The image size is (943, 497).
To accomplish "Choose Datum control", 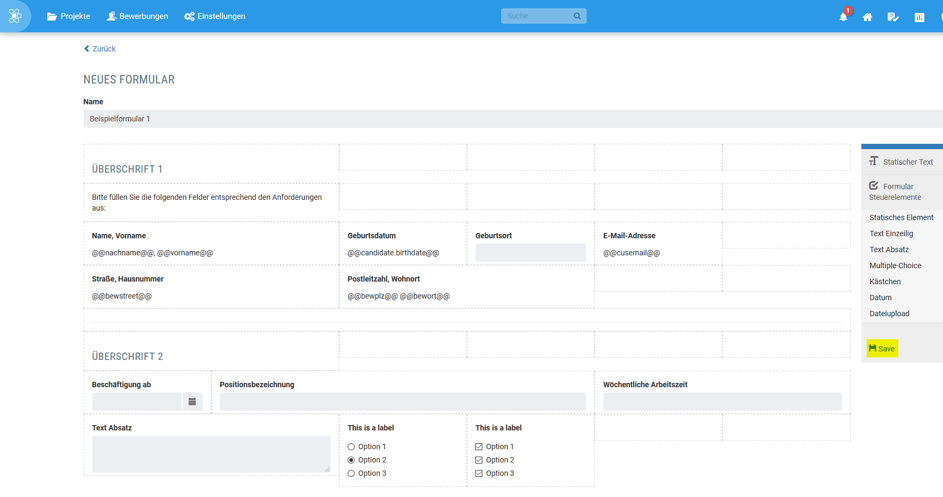I will click(880, 297).
